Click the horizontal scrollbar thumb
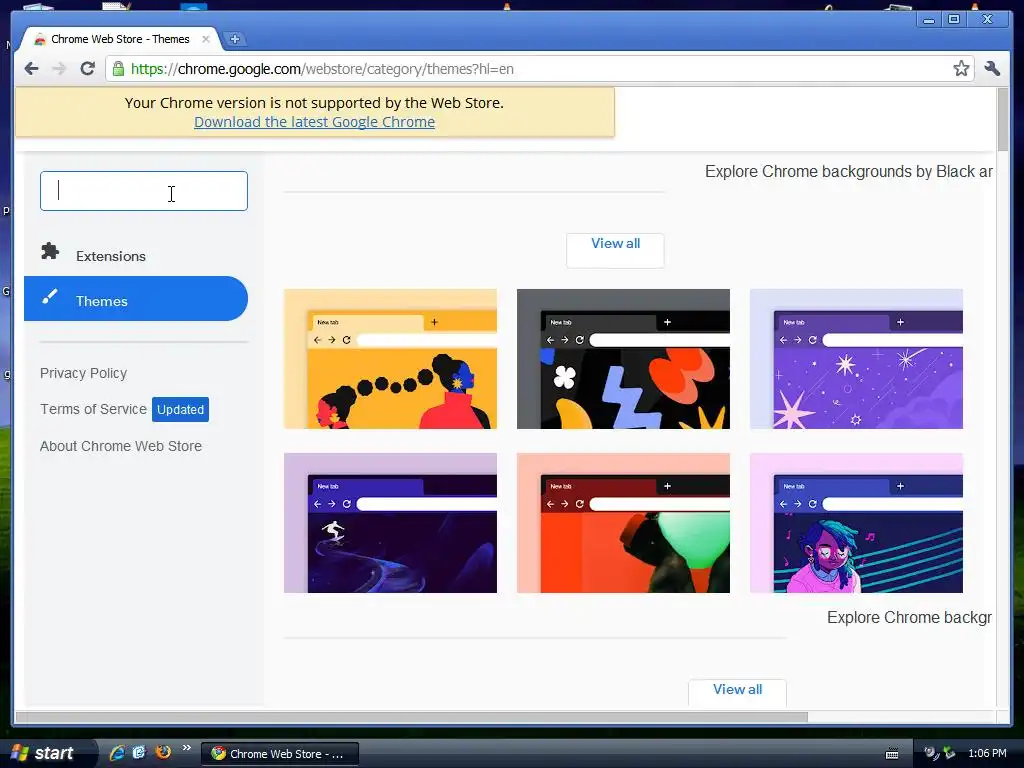 411,717
